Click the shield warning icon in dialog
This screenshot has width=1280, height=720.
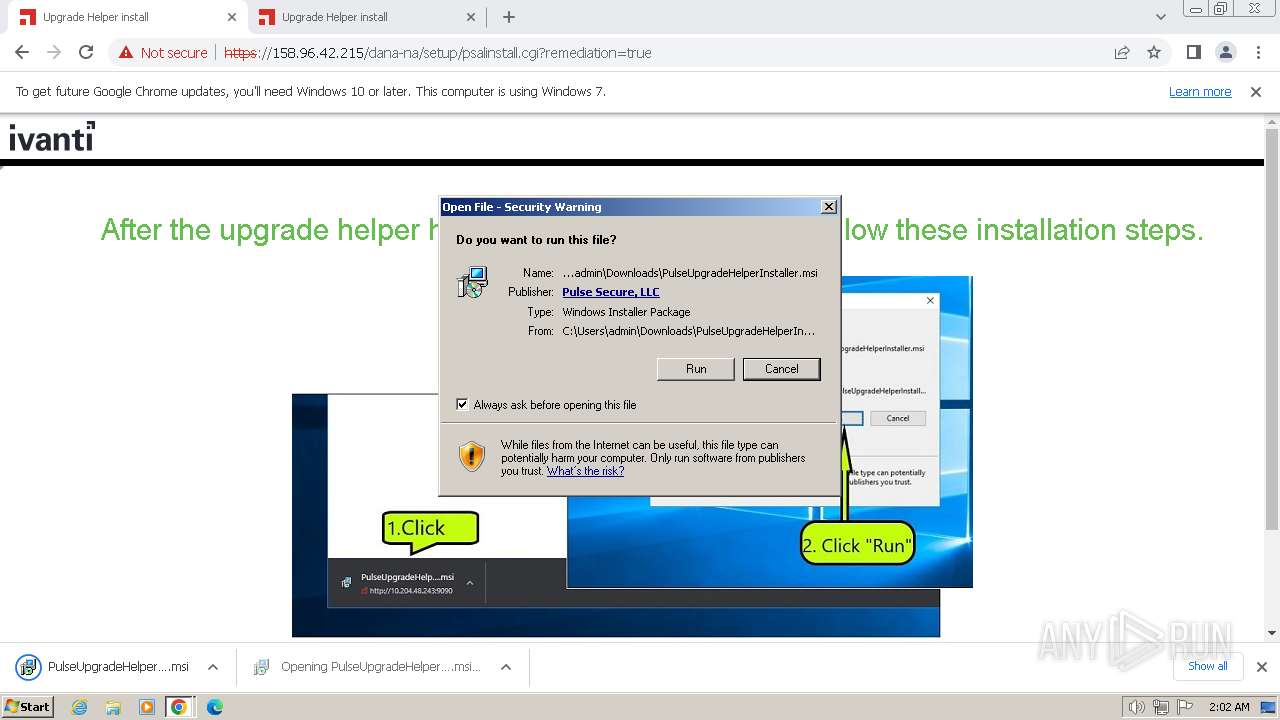[x=472, y=457]
